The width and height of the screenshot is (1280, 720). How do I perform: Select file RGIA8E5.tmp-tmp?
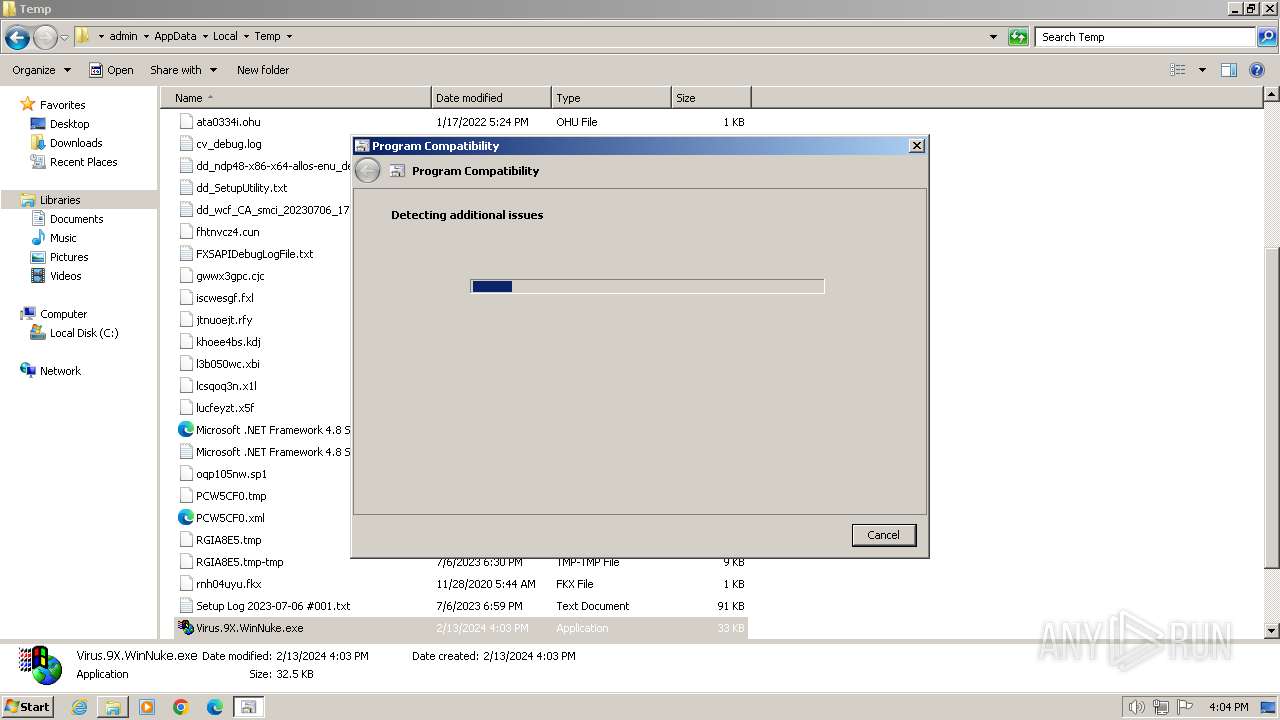pos(239,562)
